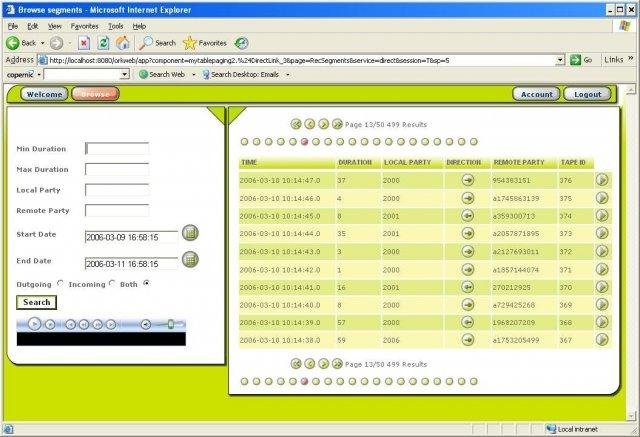
Task: Click the IE Home toolbar icon
Action: coord(122,43)
